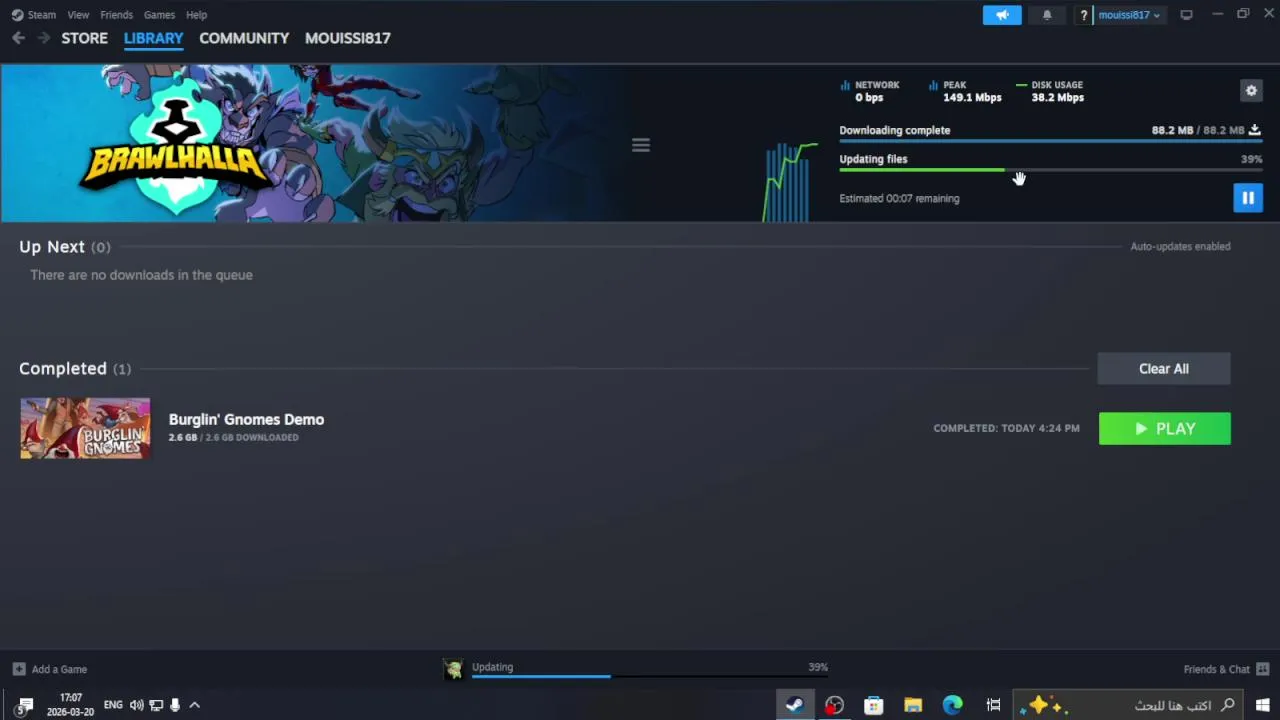Click the DISK USAGE 38.2 Mbps stat

tap(1050, 91)
